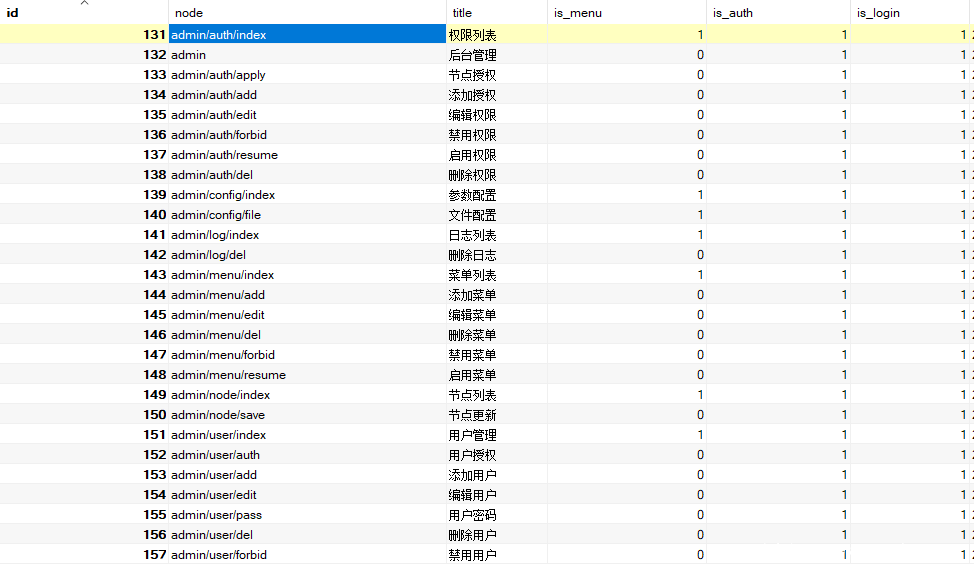Click the sort arrow above the id column

point(84,3)
